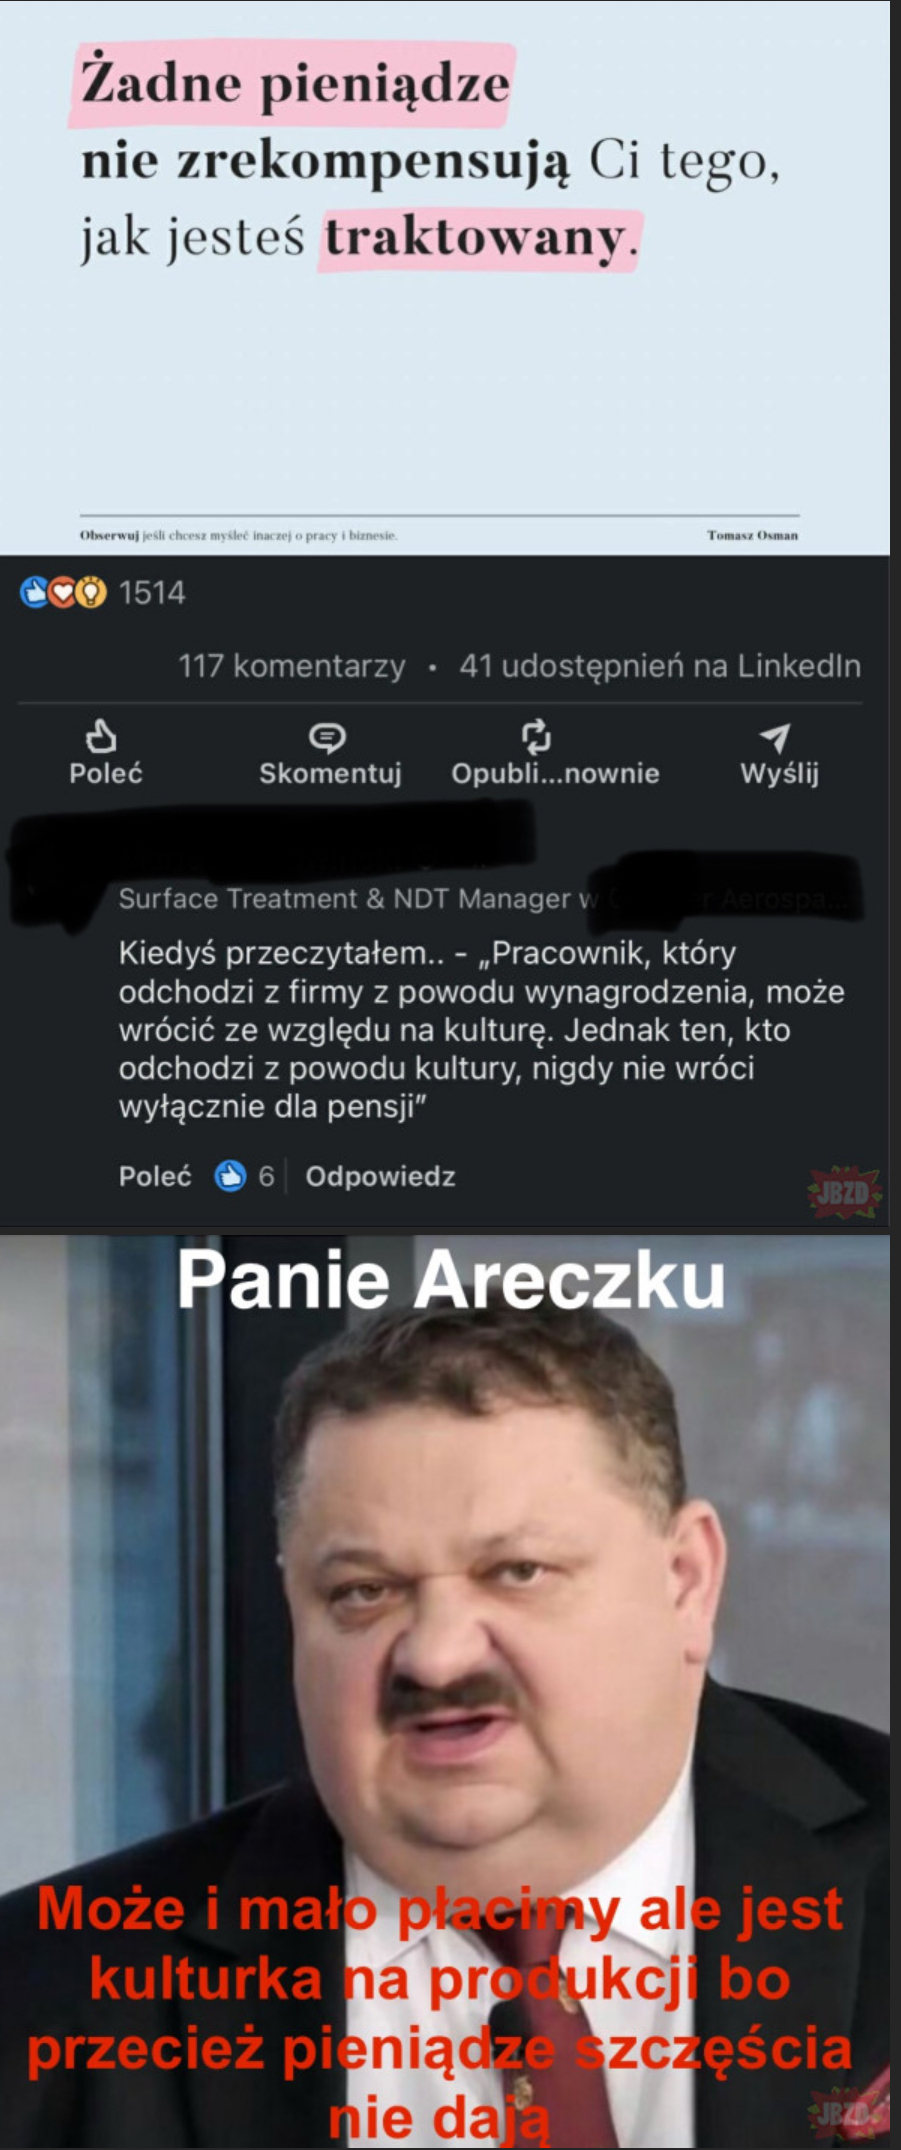Click the blue like reaction icon beside 1514

pyautogui.click(x=35, y=593)
